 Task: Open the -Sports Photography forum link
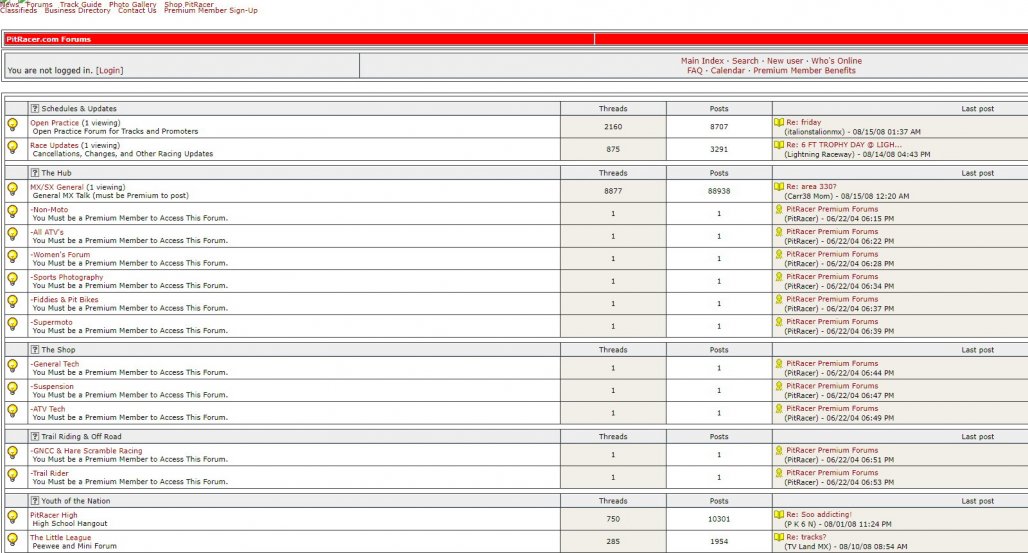pos(66,277)
